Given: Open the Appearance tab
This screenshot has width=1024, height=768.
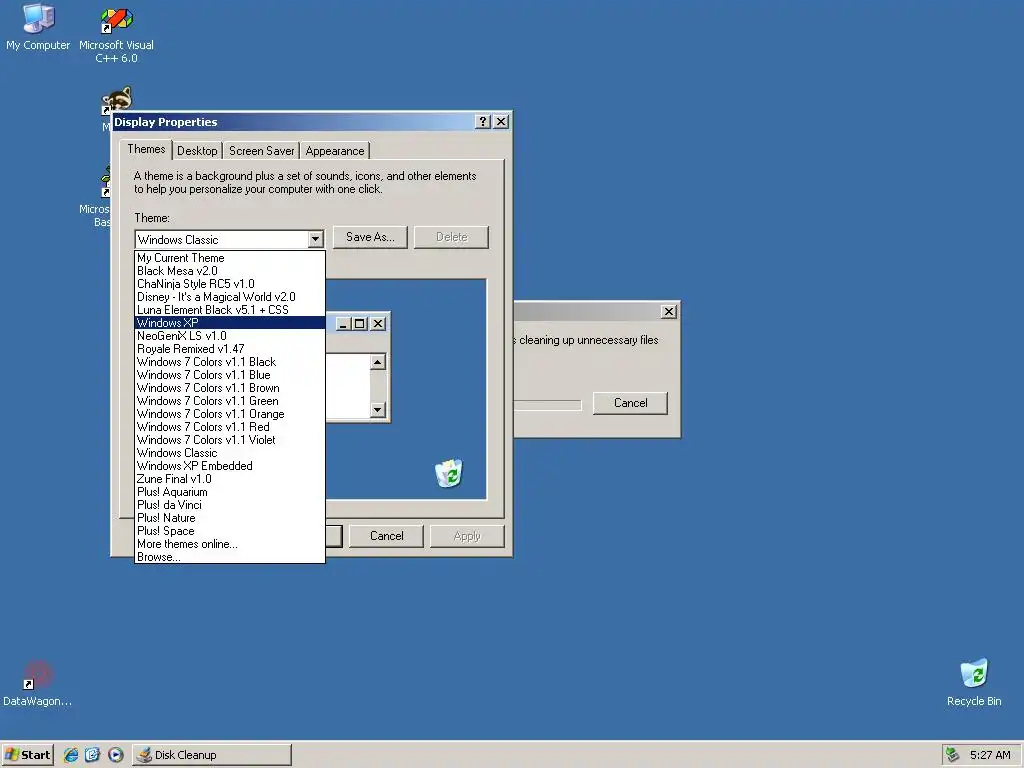Looking at the screenshot, I should [x=335, y=151].
